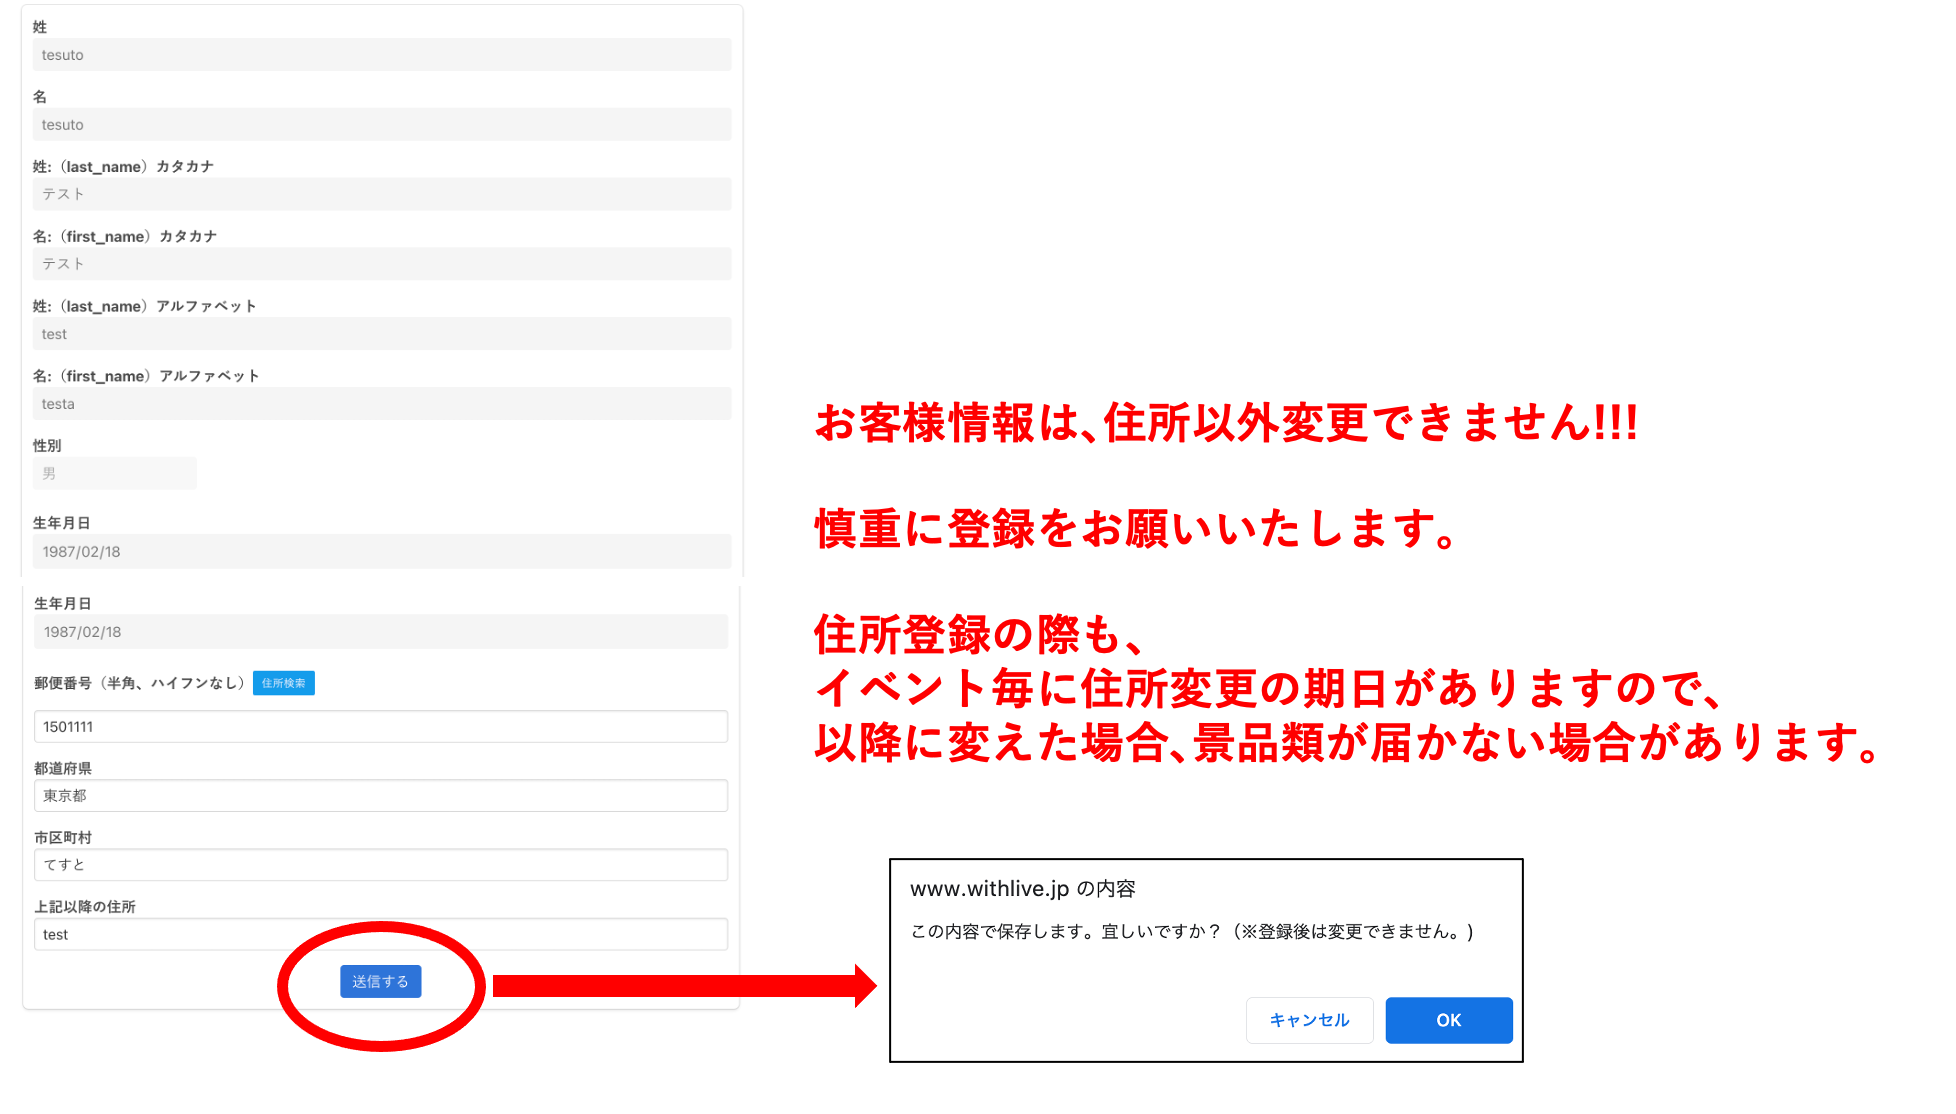Image resolution: width=1956 pixels, height=1114 pixels.
Task: Click the red 慎重に登録をお願いいたします text
Action: [x=1136, y=528]
